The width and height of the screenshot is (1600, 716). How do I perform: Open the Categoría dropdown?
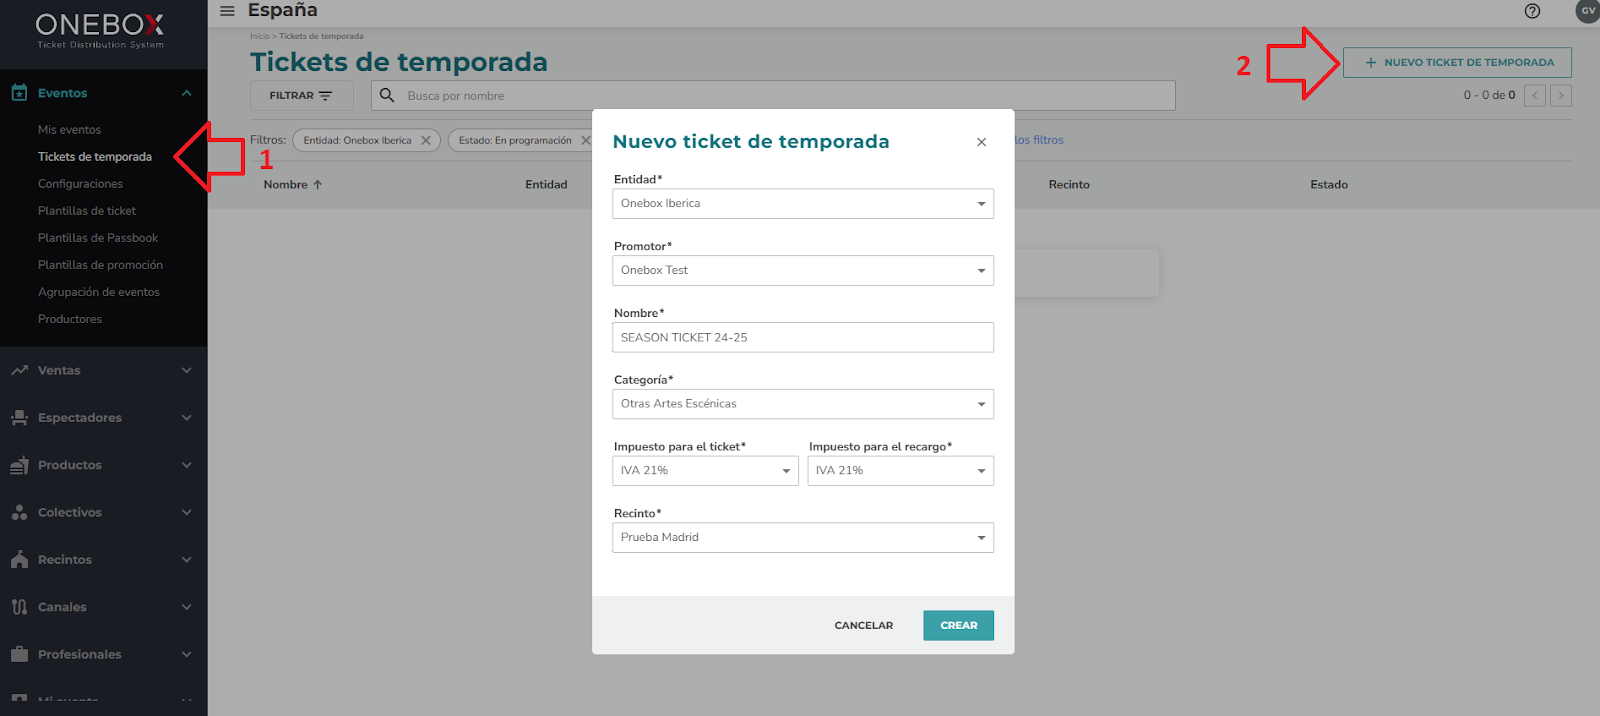point(803,404)
